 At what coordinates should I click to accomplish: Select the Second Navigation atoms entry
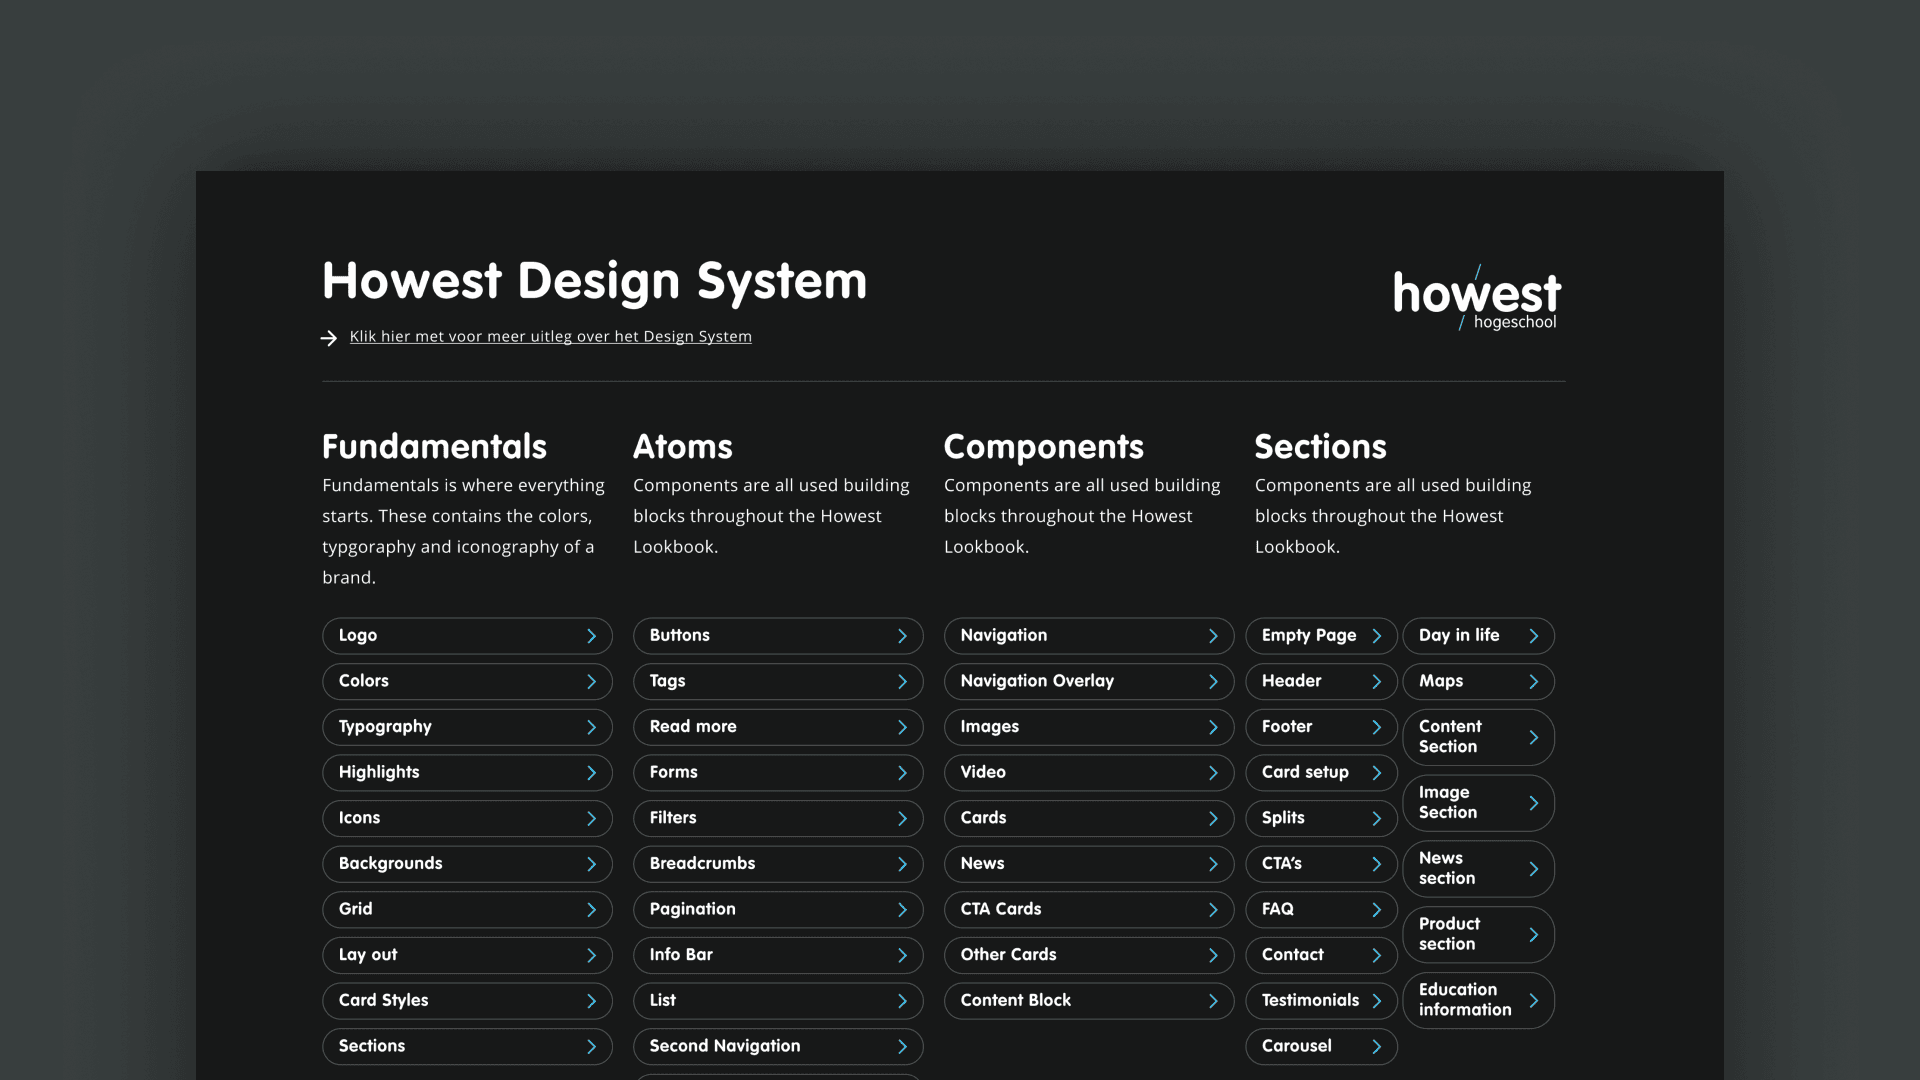pos(777,1046)
